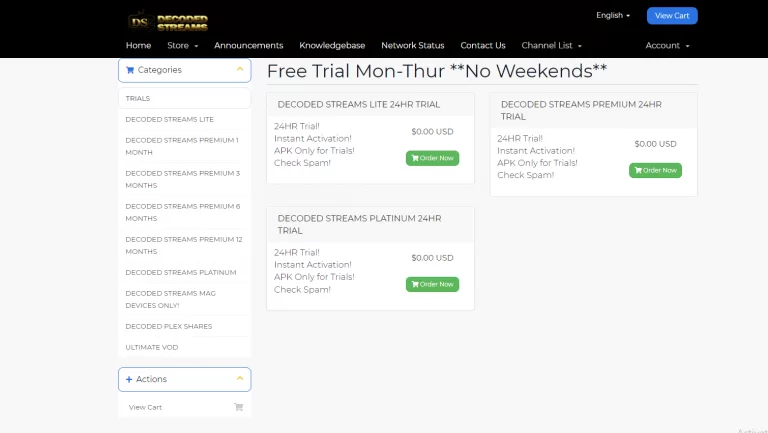Select Decoded Streams Premium 3 Months category
The image size is (768, 433).
pos(185,179)
